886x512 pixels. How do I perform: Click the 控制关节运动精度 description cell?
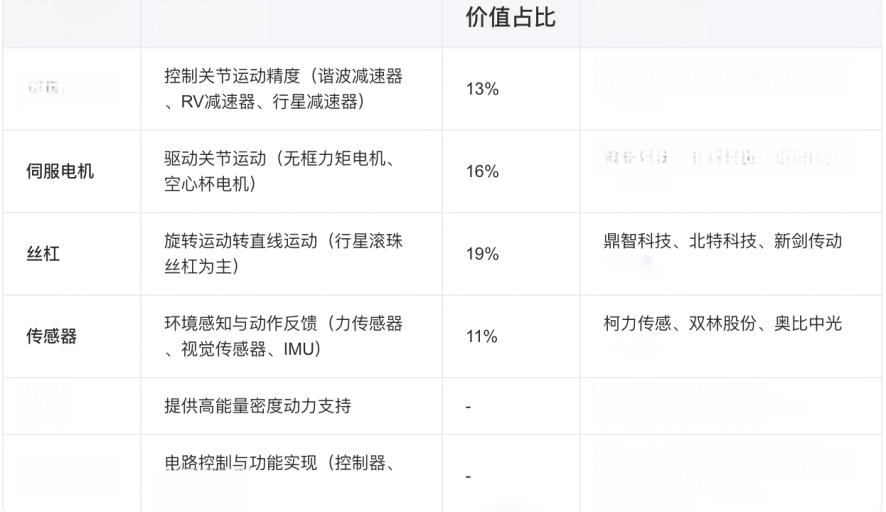pos(283,89)
